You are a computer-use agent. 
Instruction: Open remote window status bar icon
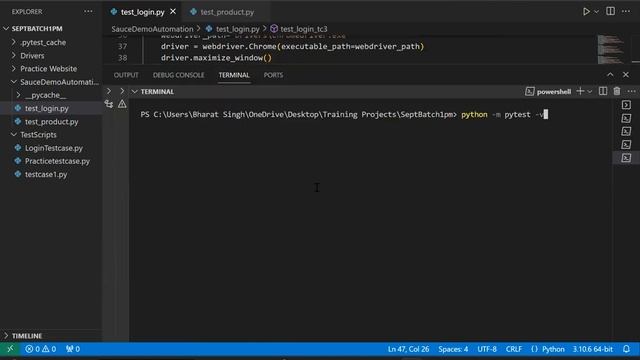[x=10, y=349]
